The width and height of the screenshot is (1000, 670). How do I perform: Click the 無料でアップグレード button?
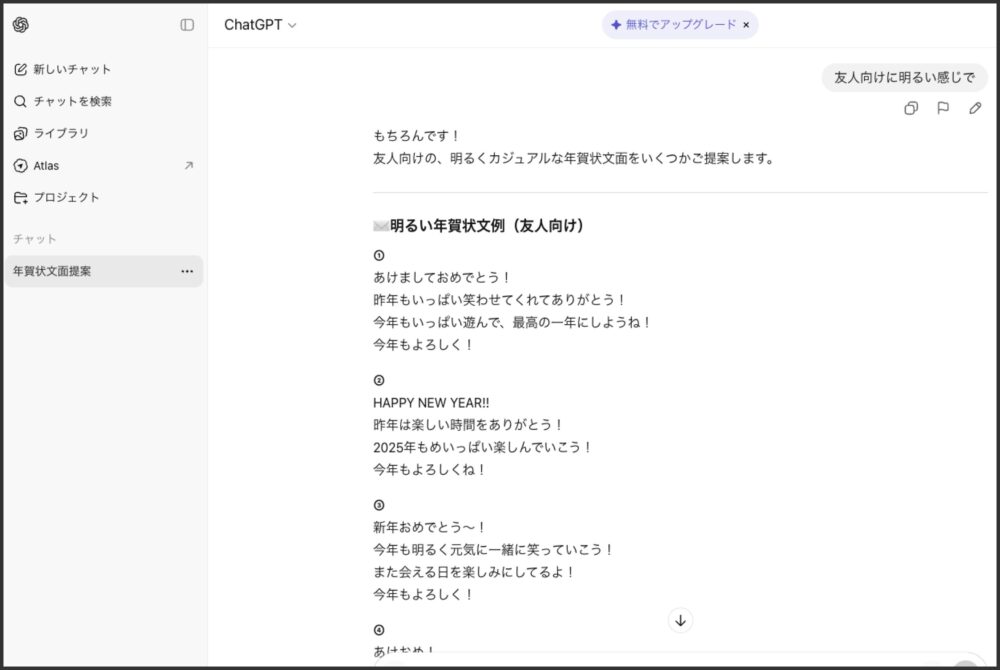tap(675, 27)
